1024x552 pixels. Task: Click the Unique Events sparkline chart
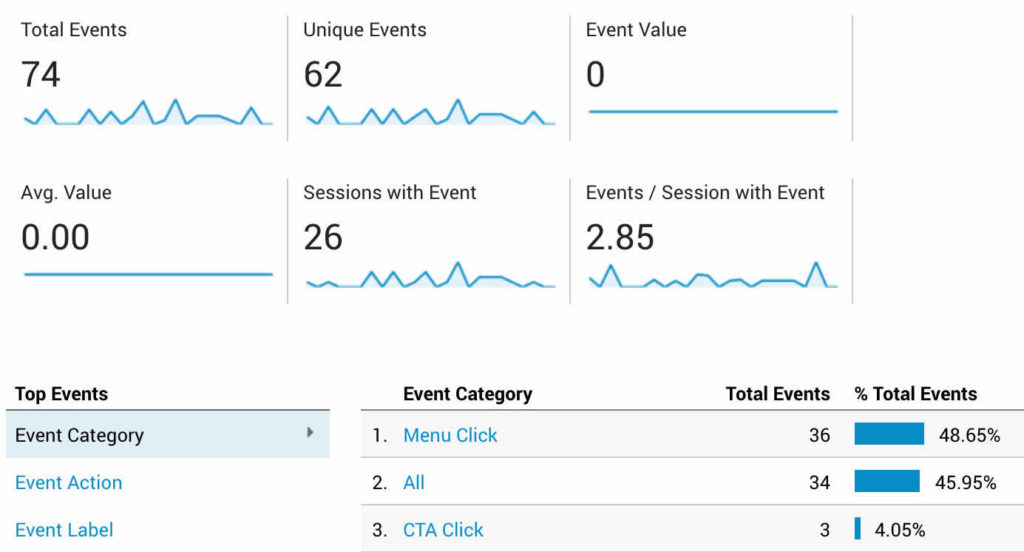pos(430,113)
